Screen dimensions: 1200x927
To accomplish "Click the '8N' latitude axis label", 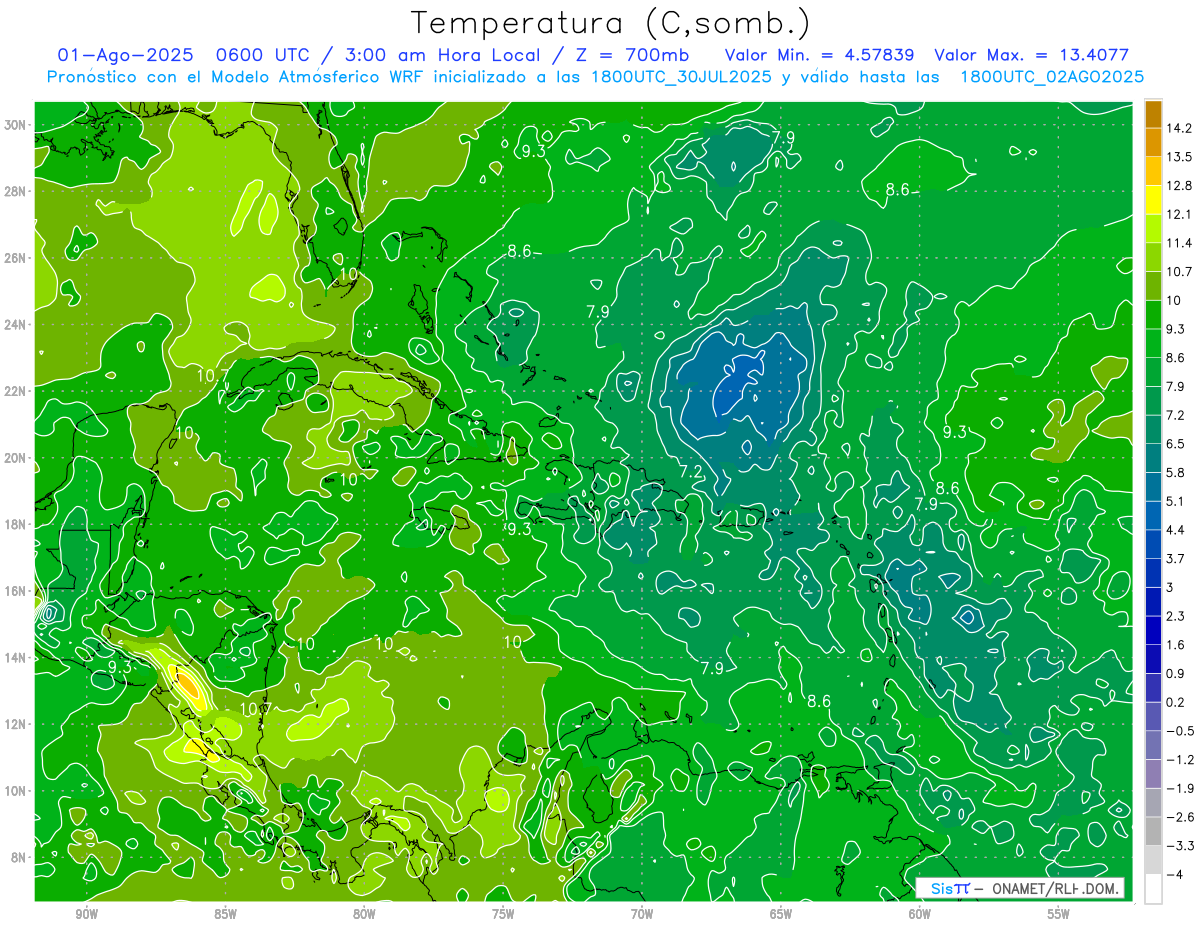I will (x=20, y=857).
